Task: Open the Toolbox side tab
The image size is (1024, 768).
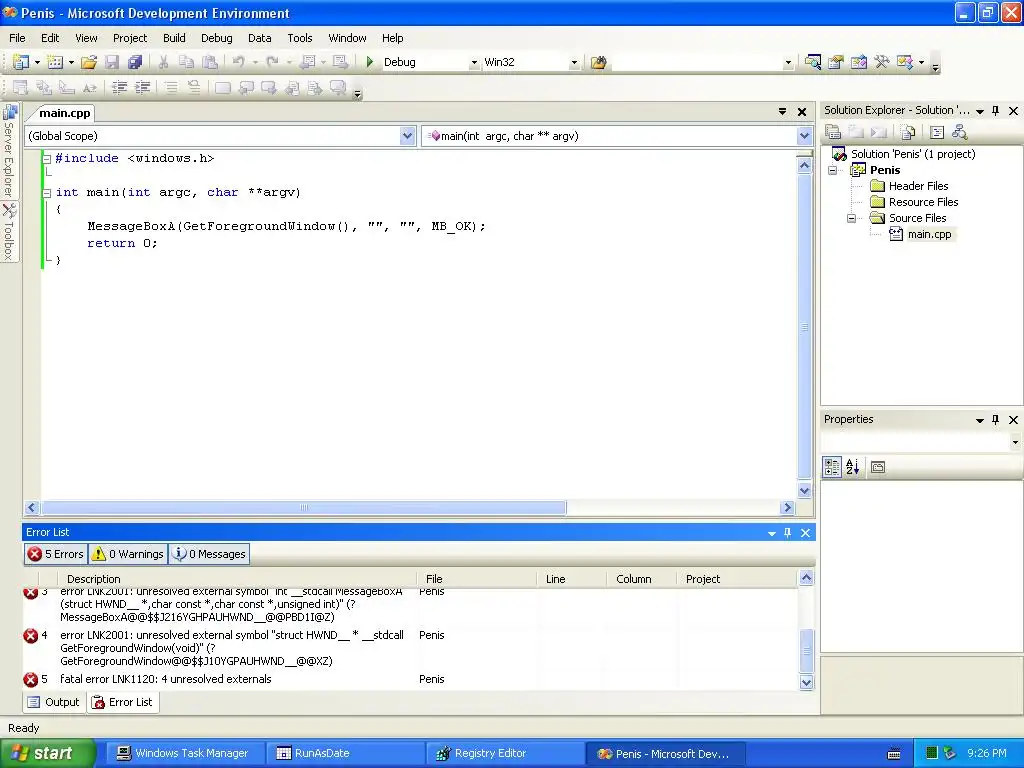Action: click(9, 231)
